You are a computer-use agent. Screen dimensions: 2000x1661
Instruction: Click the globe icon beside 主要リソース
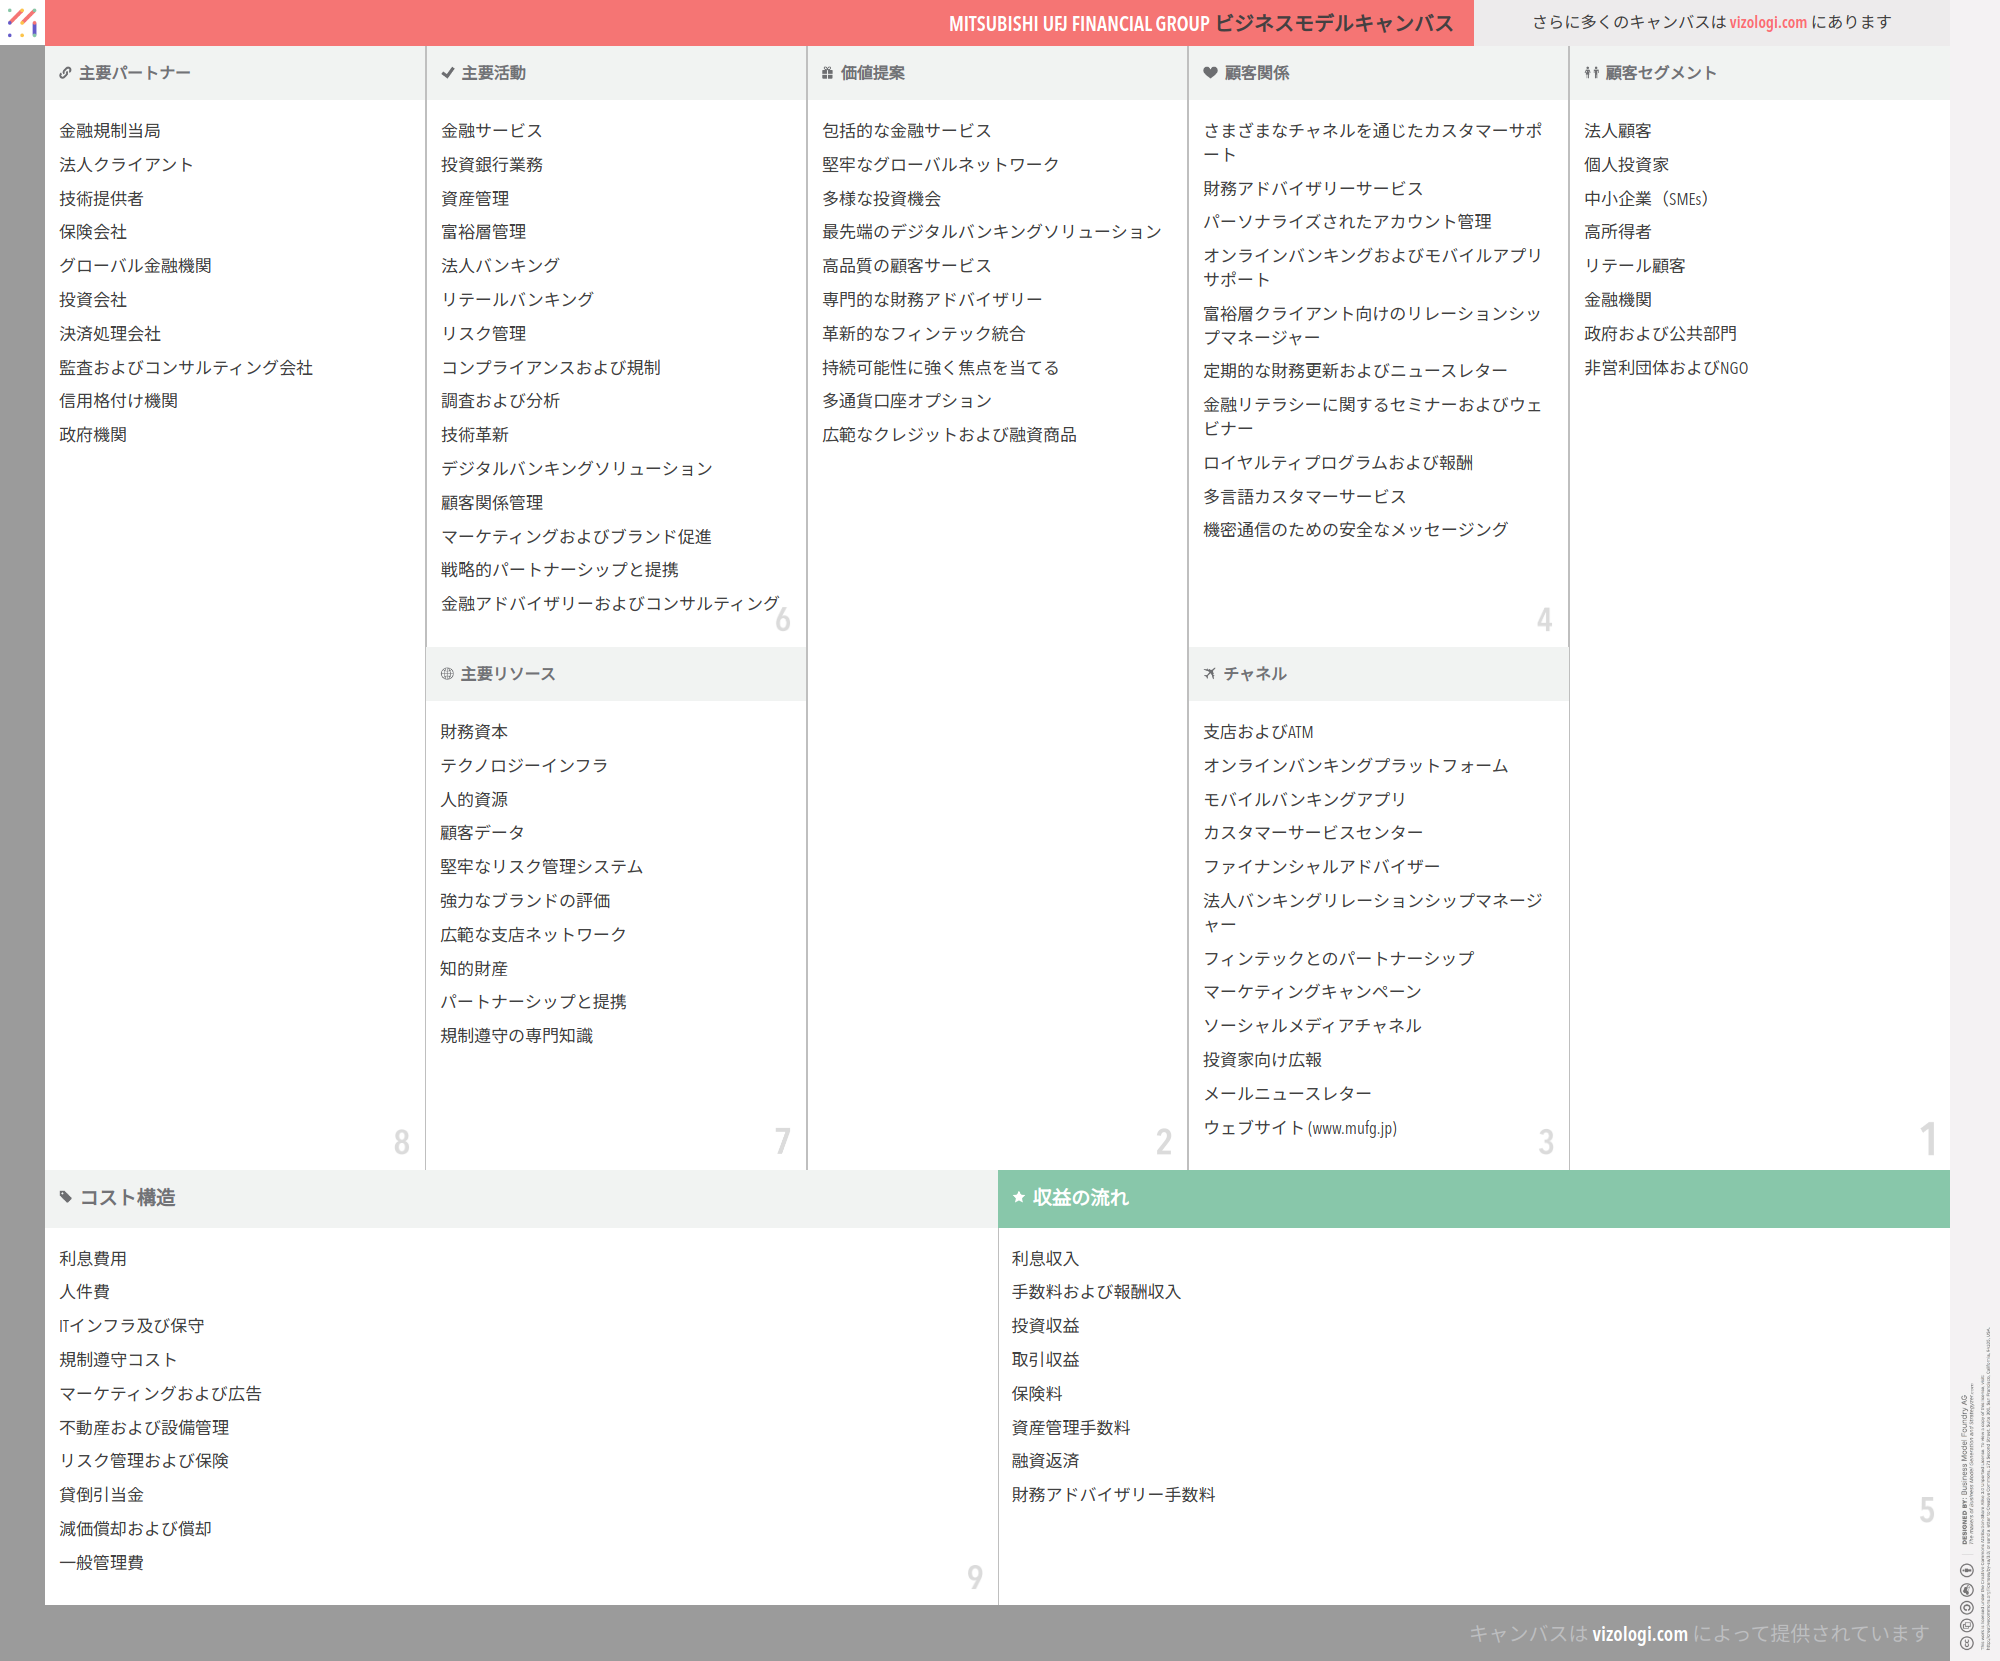click(x=447, y=674)
